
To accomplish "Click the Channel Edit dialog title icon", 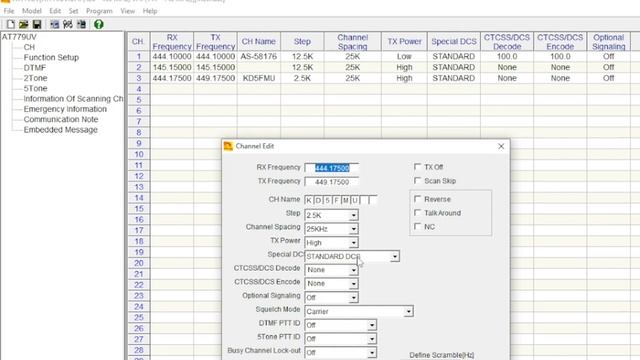I will [x=228, y=146].
